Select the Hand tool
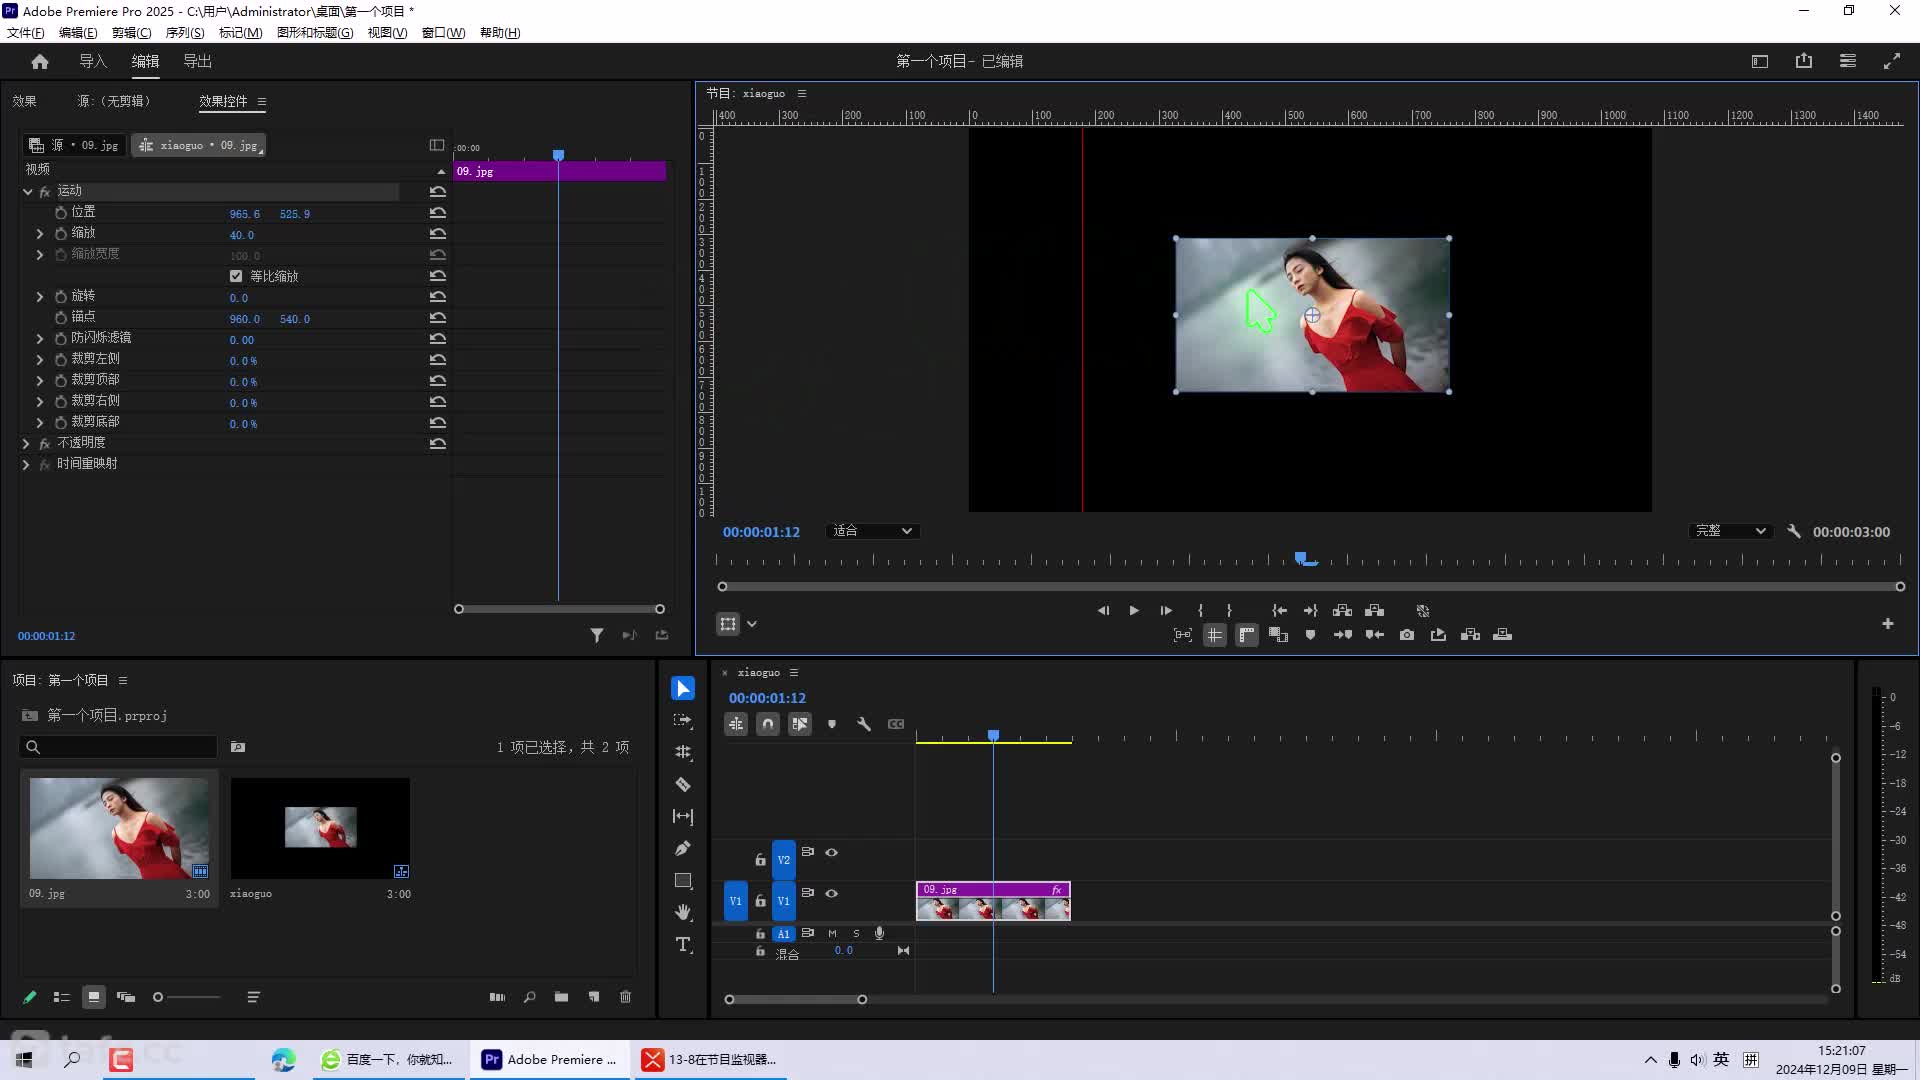 (683, 913)
